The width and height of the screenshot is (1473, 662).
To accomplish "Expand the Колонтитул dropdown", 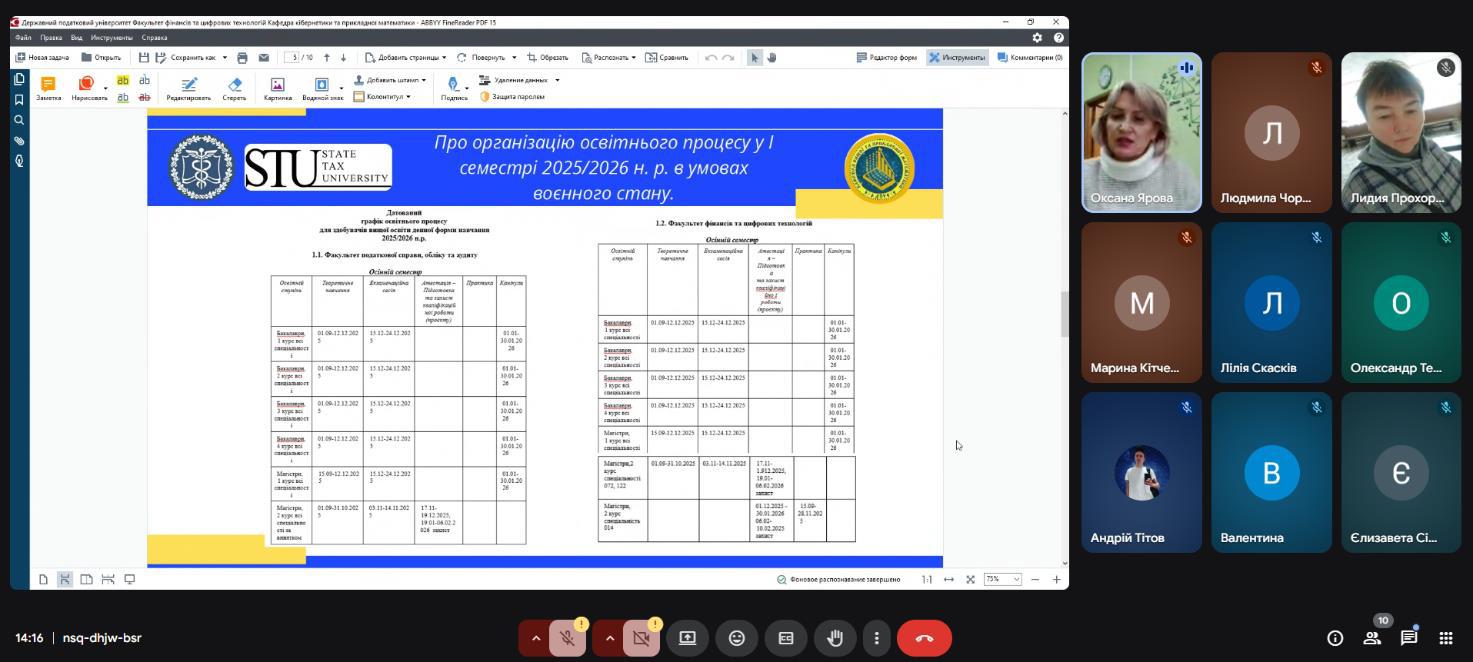I will click(x=388, y=97).
